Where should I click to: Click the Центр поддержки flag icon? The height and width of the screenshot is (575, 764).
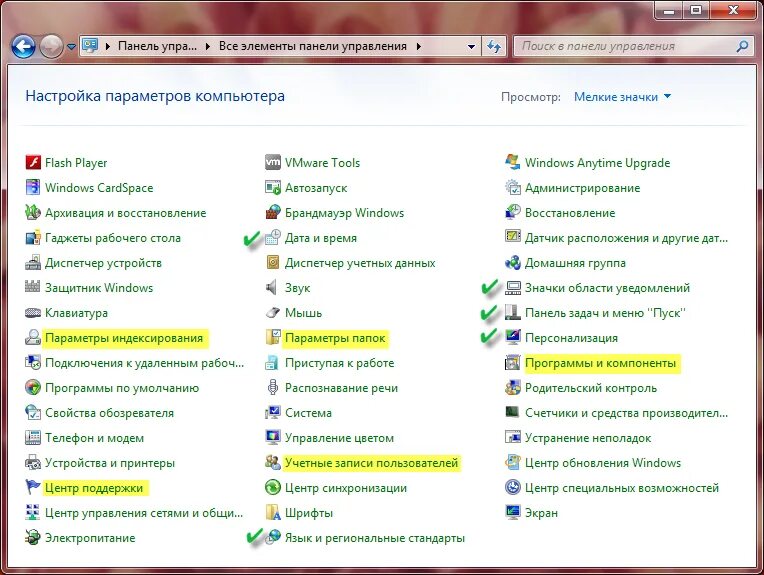33,487
